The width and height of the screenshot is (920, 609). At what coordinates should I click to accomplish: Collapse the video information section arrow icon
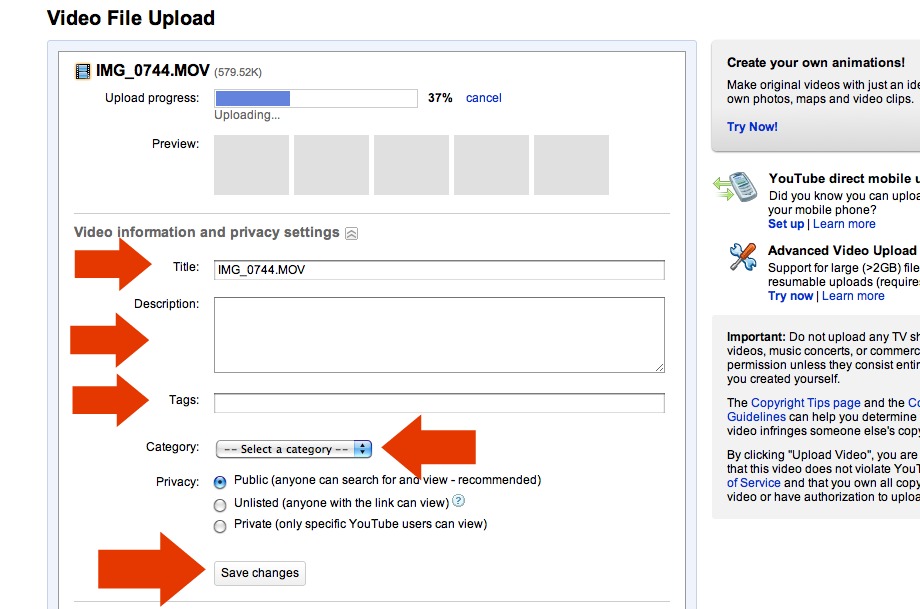pyautogui.click(x=351, y=234)
